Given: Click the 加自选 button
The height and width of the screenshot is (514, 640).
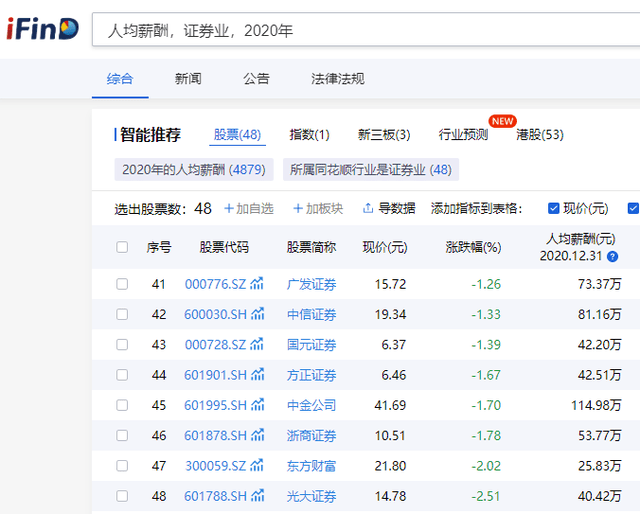Looking at the screenshot, I should 249,209.
